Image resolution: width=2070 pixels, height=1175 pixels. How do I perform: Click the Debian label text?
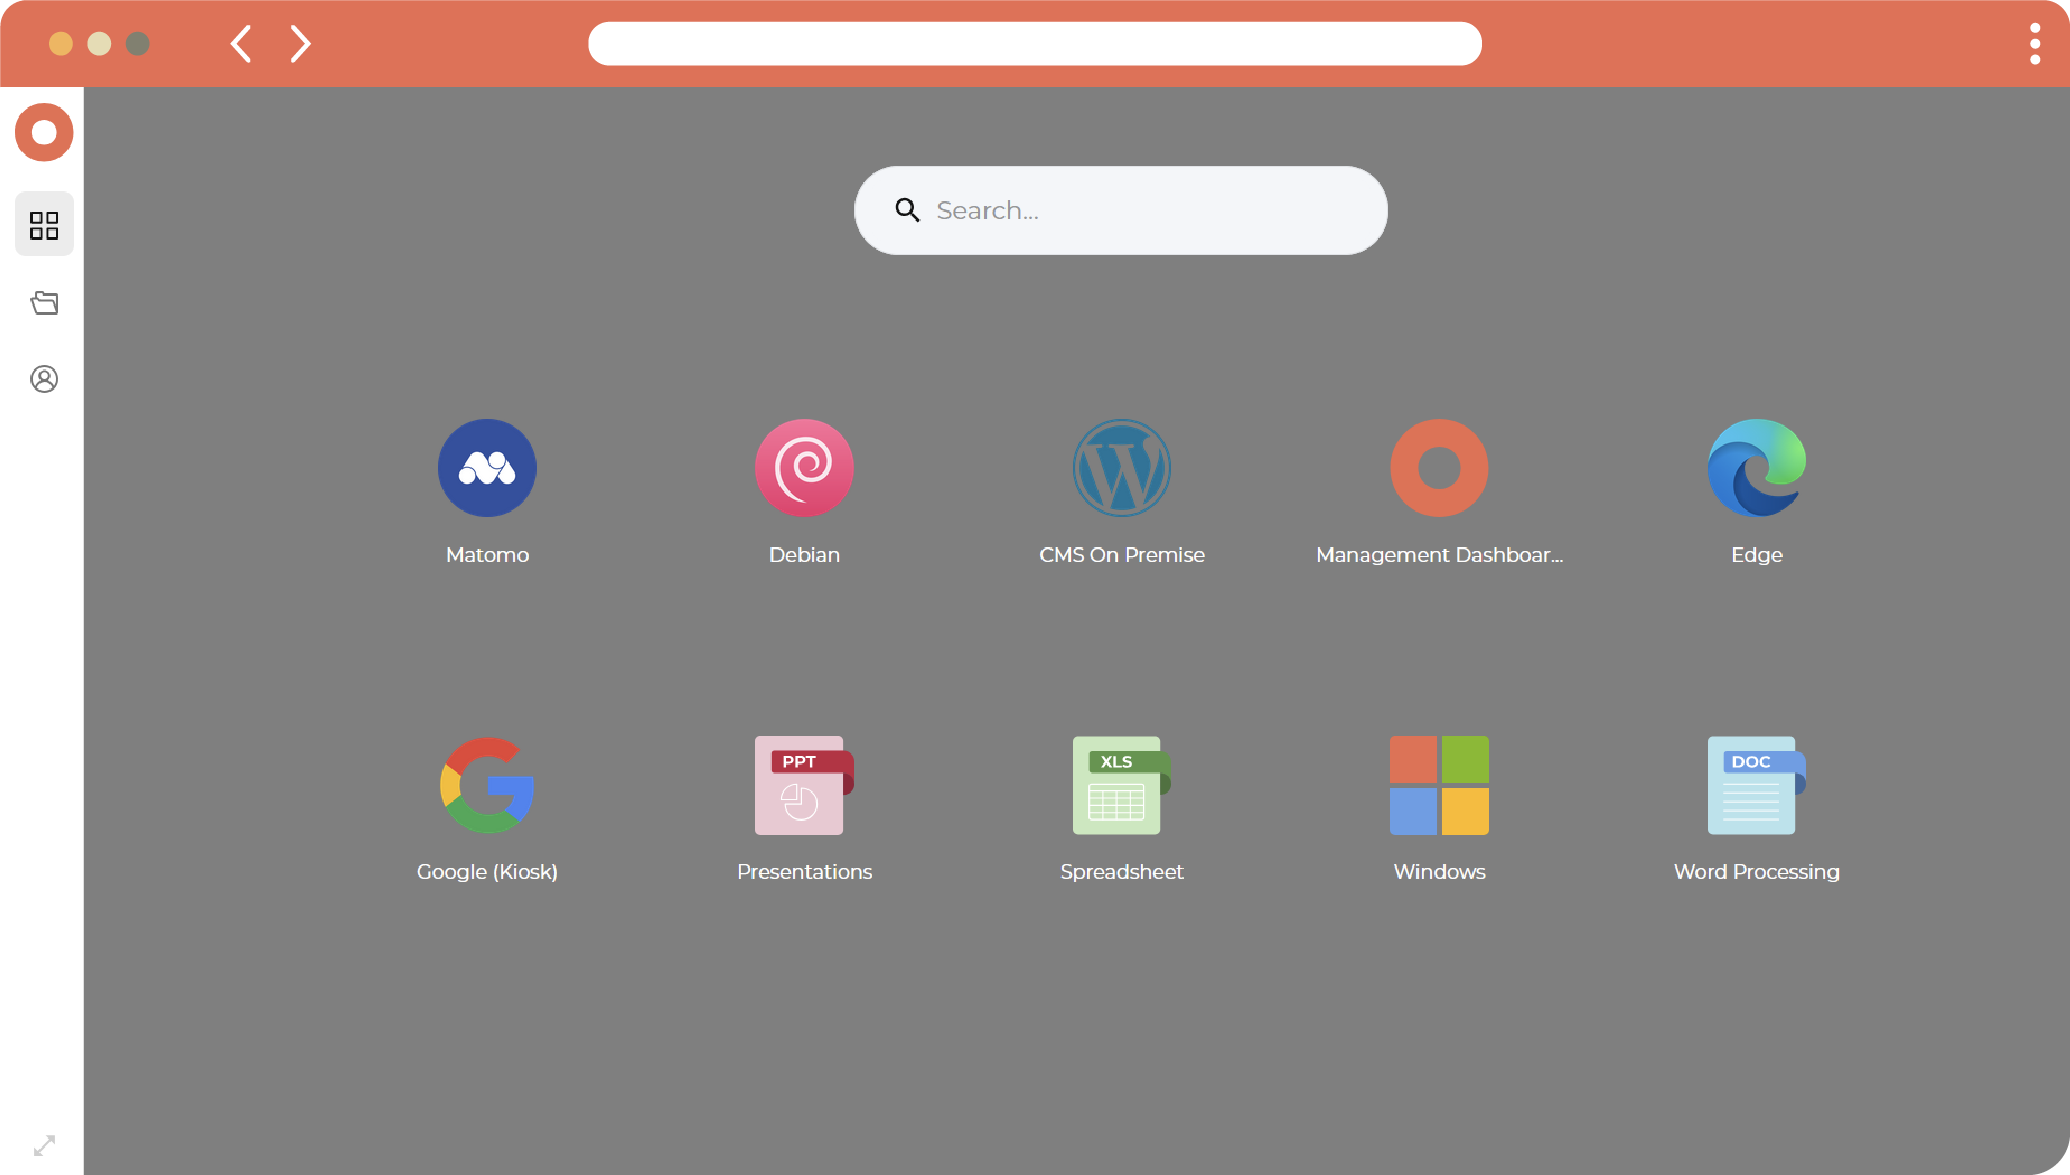coord(804,555)
